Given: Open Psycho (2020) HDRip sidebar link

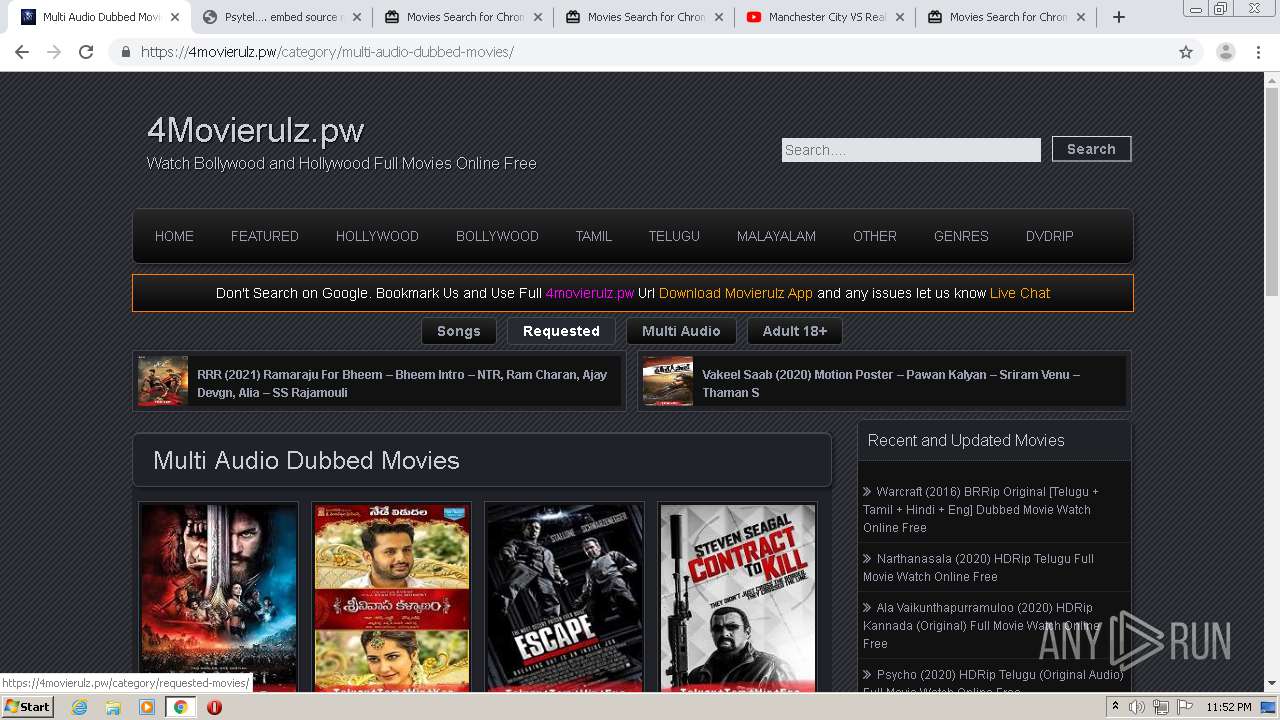Looking at the screenshot, I should tap(993, 682).
